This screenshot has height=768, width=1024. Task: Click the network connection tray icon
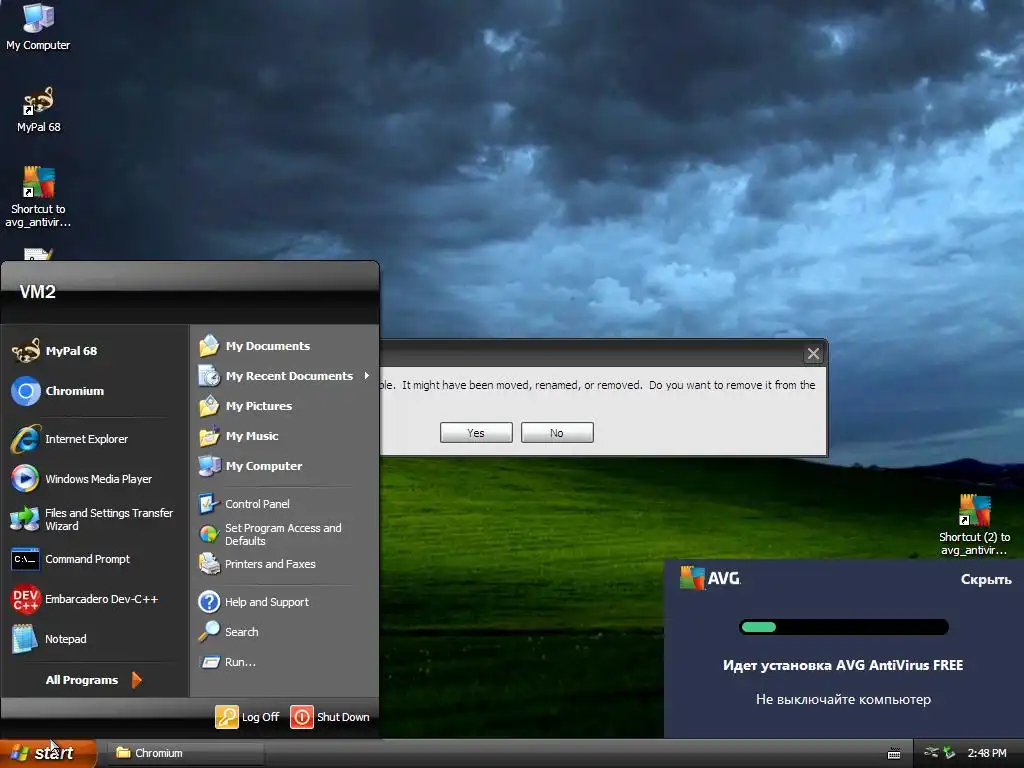click(x=931, y=753)
